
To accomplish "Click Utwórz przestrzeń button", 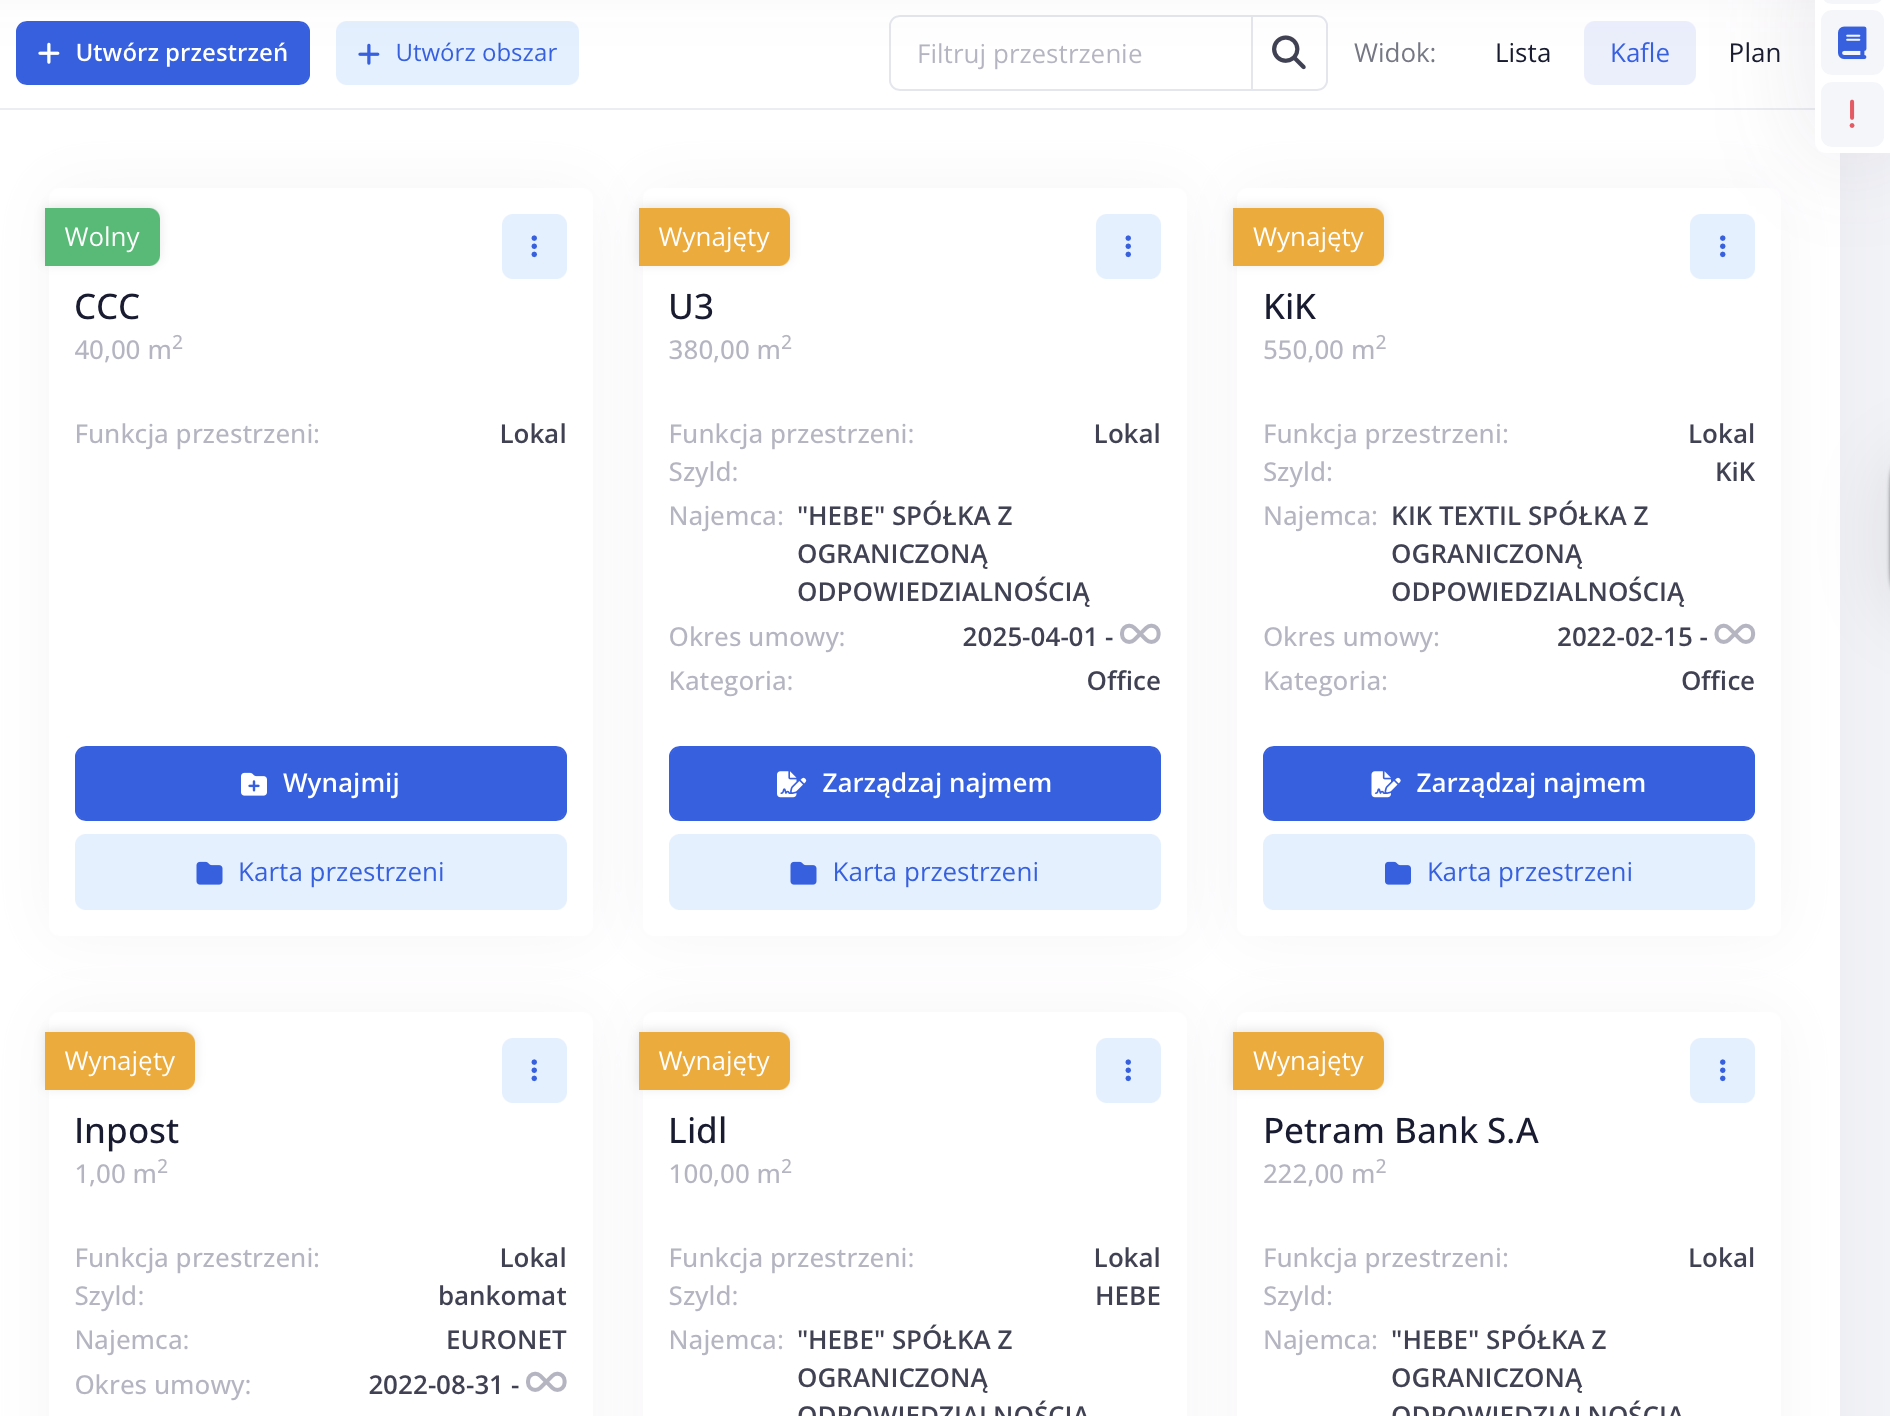I will tap(163, 53).
